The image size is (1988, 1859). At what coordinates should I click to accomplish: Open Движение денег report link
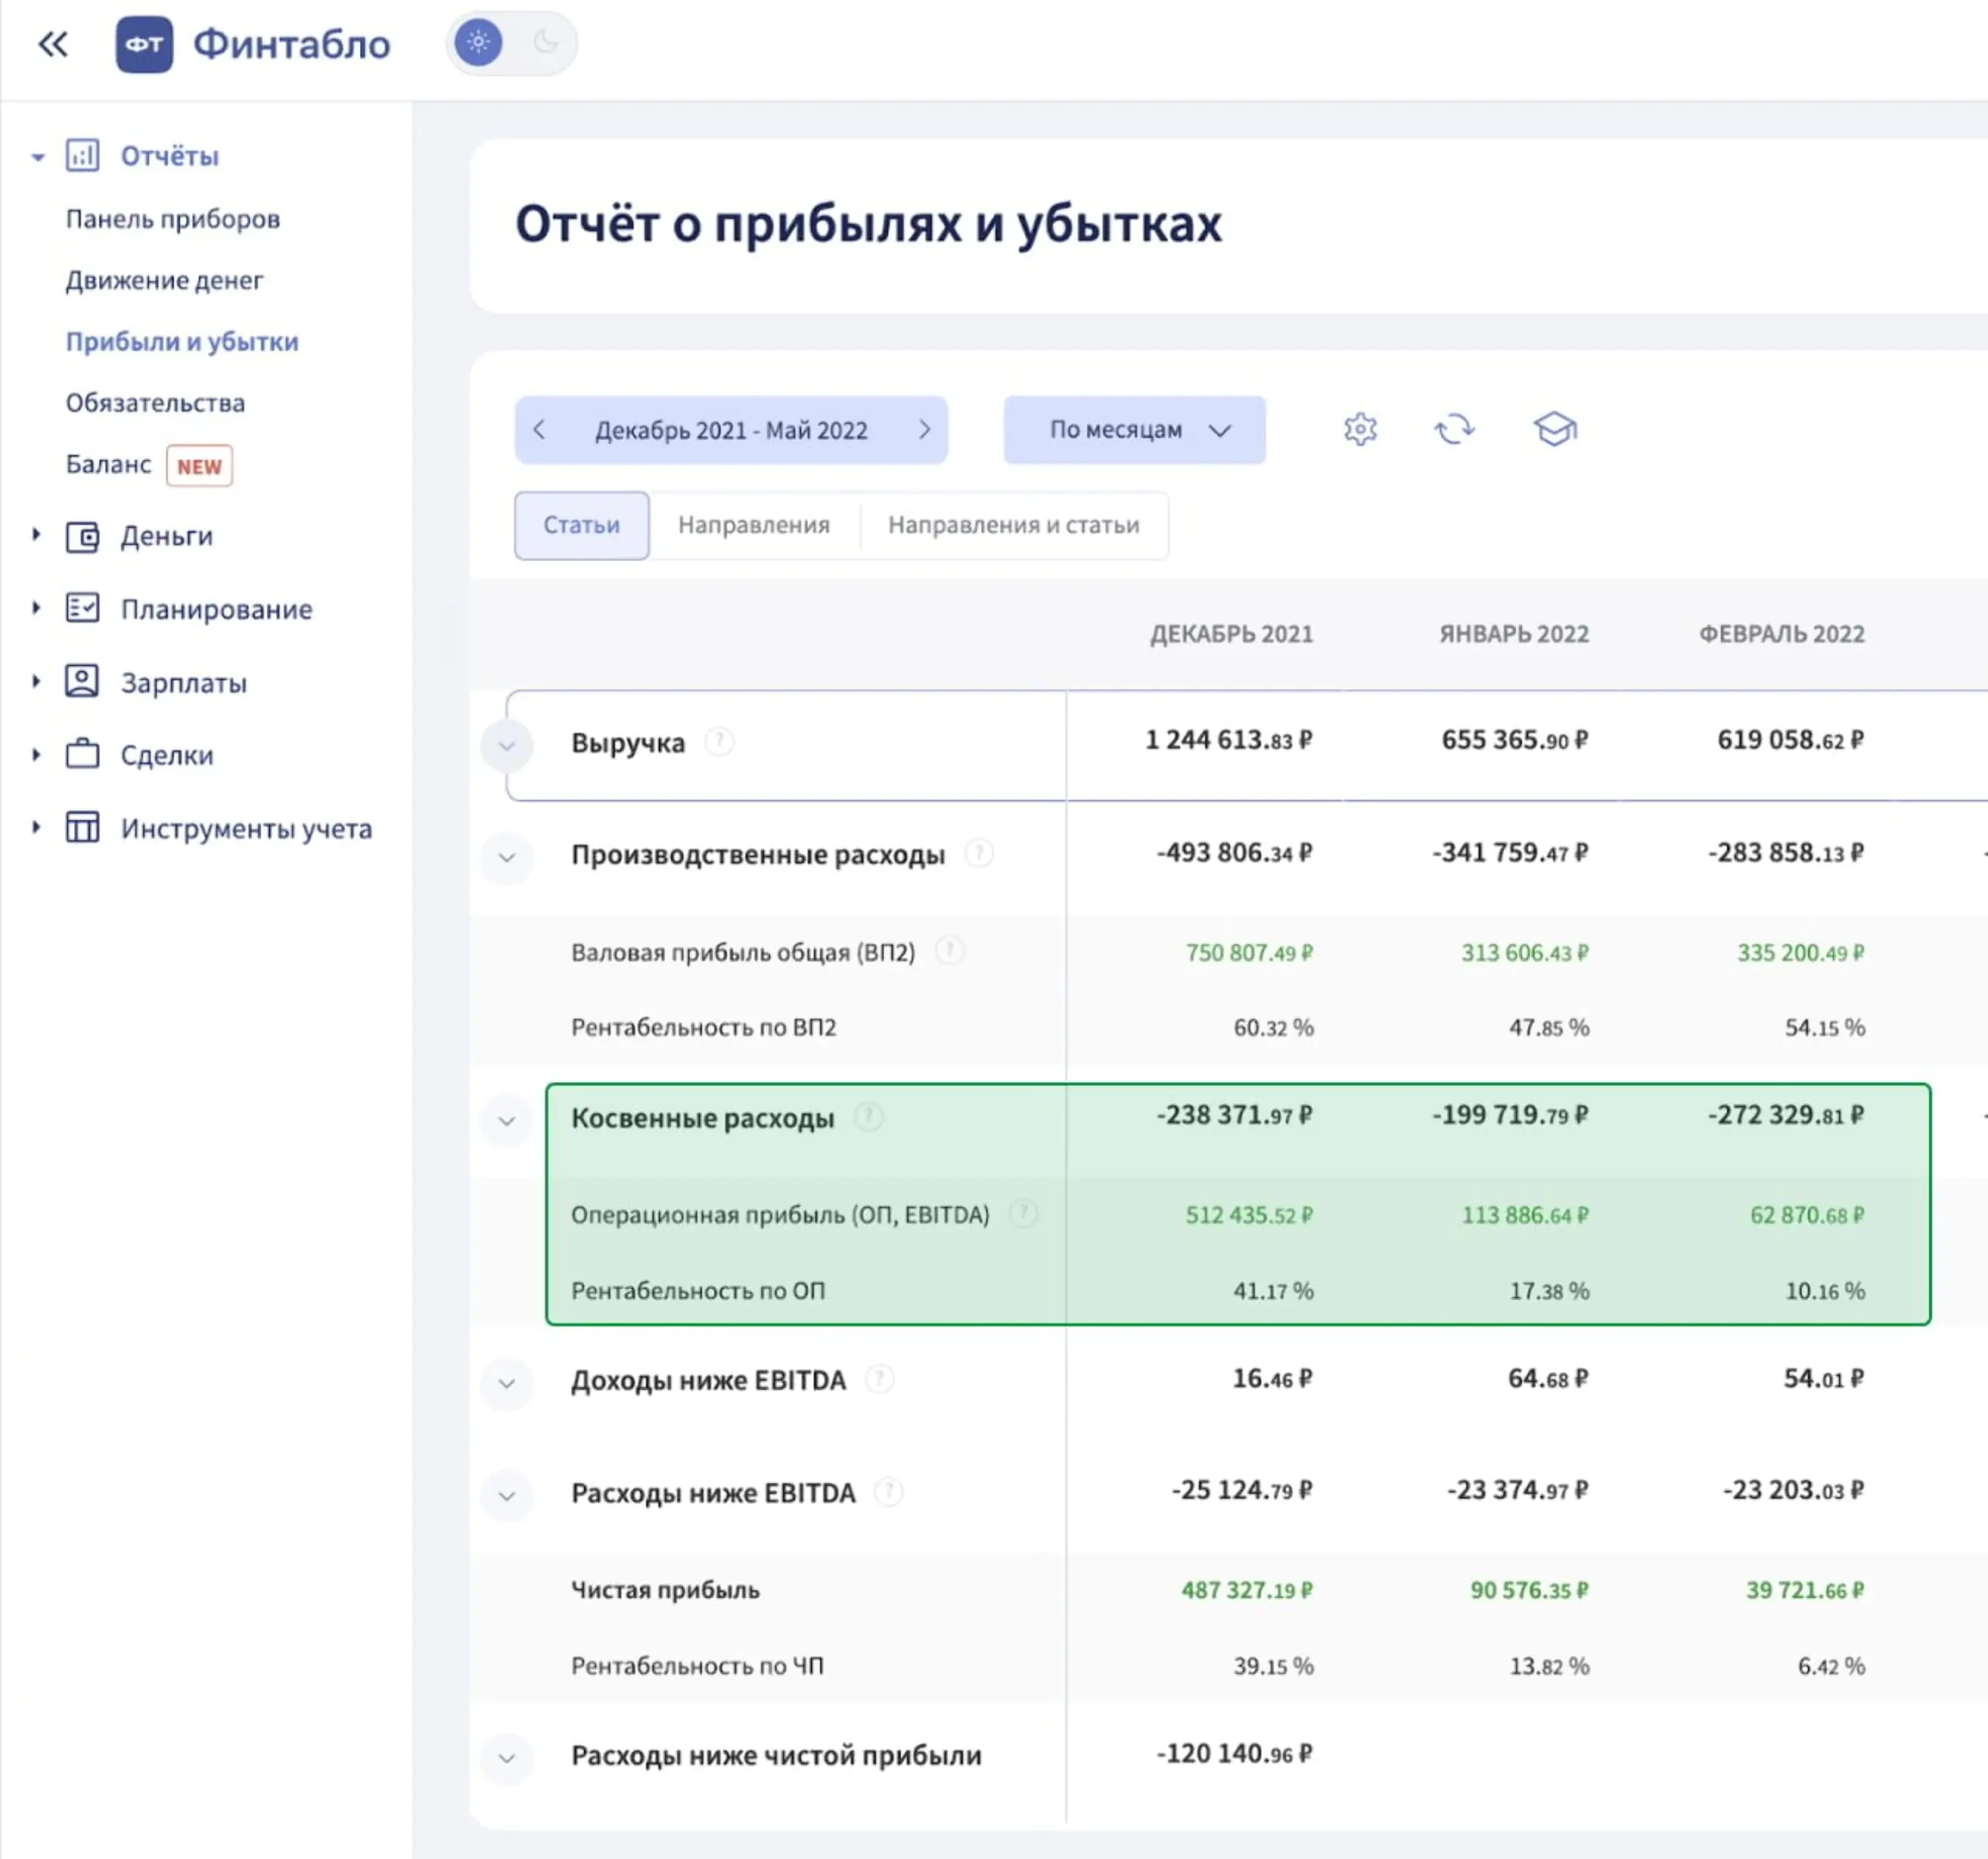(165, 280)
